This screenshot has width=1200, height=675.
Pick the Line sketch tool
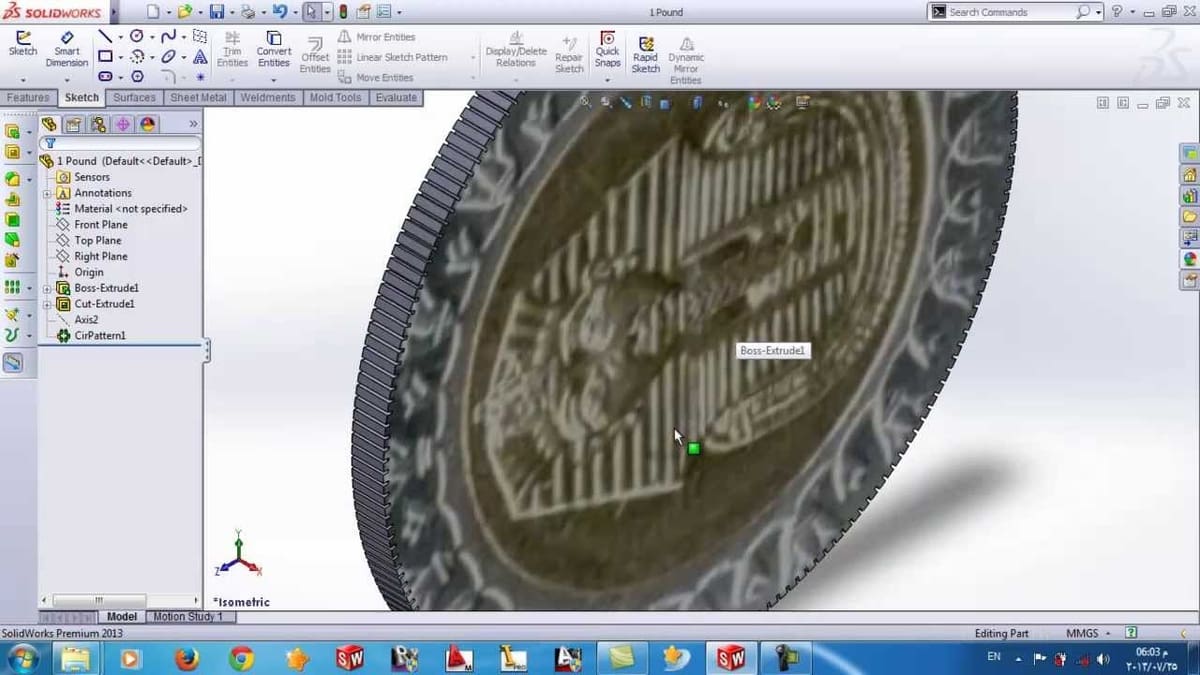105,36
